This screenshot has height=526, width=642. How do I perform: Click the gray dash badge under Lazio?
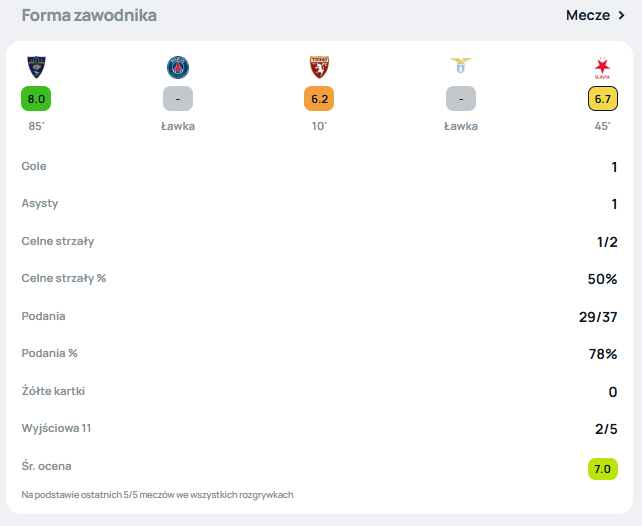(x=461, y=99)
